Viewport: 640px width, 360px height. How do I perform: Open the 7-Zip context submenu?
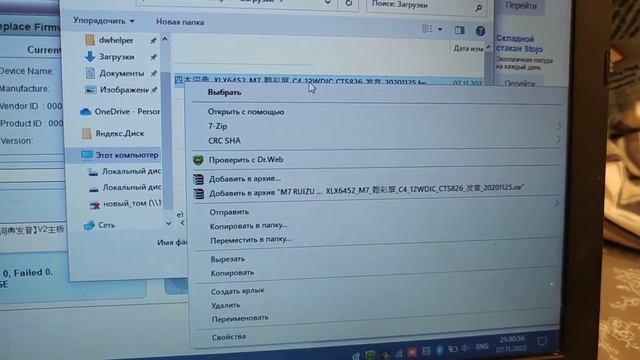coord(218,126)
